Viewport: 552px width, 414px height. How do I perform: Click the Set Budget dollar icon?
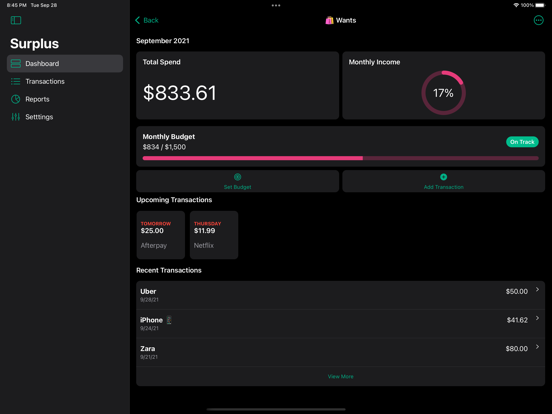238,177
